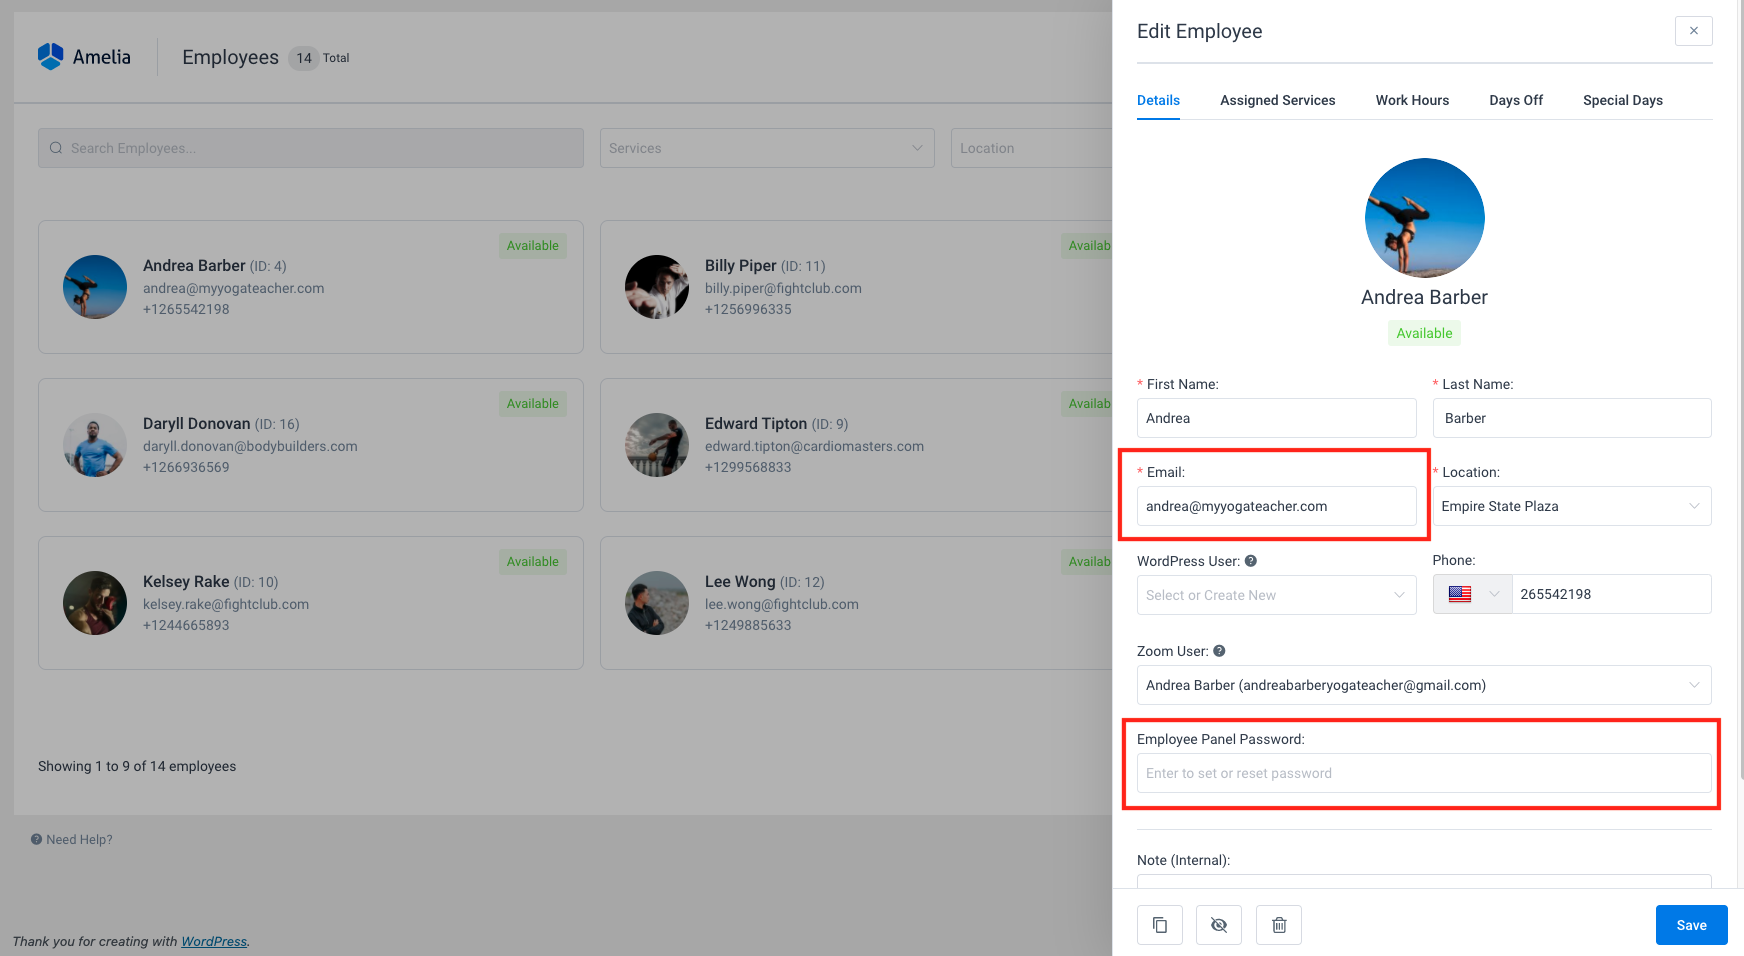Image resolution: width=1744 pixels, height=956 pixels.
Task: Click the trash icon to delete Andrea Barber
Action: (1278, 924)
